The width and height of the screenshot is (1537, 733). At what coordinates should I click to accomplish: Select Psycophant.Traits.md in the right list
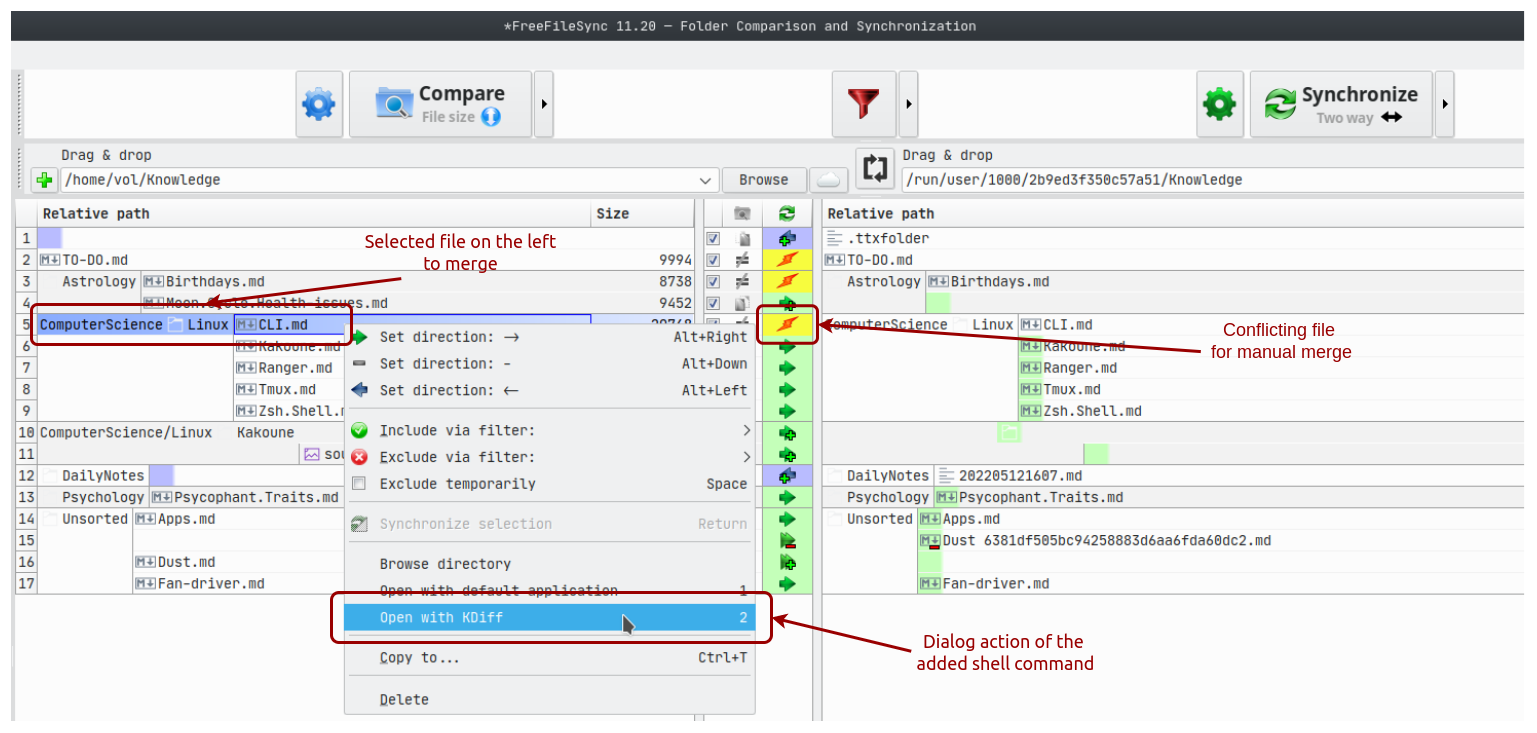click(x=1041, y=497)
